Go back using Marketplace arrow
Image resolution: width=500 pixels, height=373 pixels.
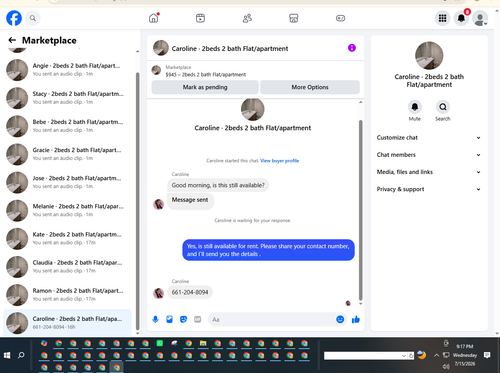12,40
